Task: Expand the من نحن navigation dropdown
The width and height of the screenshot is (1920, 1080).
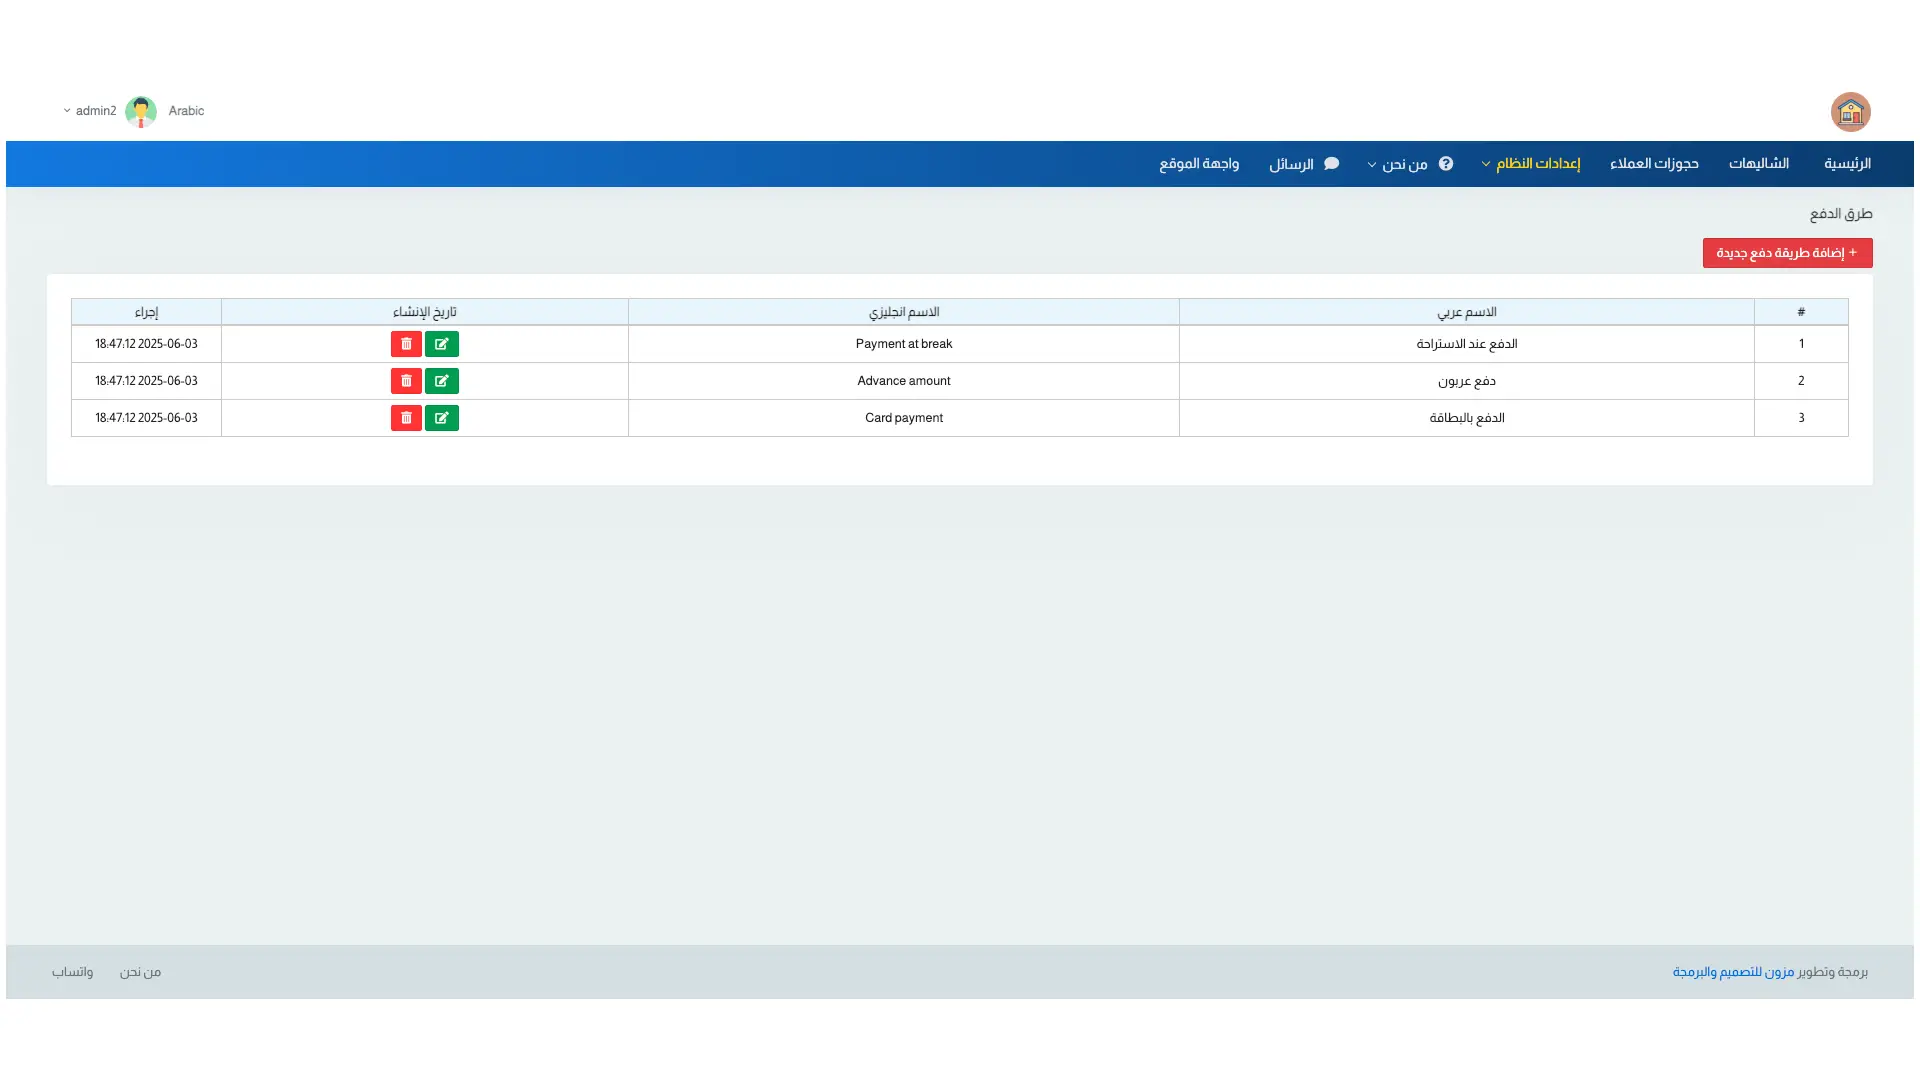Action: click(1398, 164)
